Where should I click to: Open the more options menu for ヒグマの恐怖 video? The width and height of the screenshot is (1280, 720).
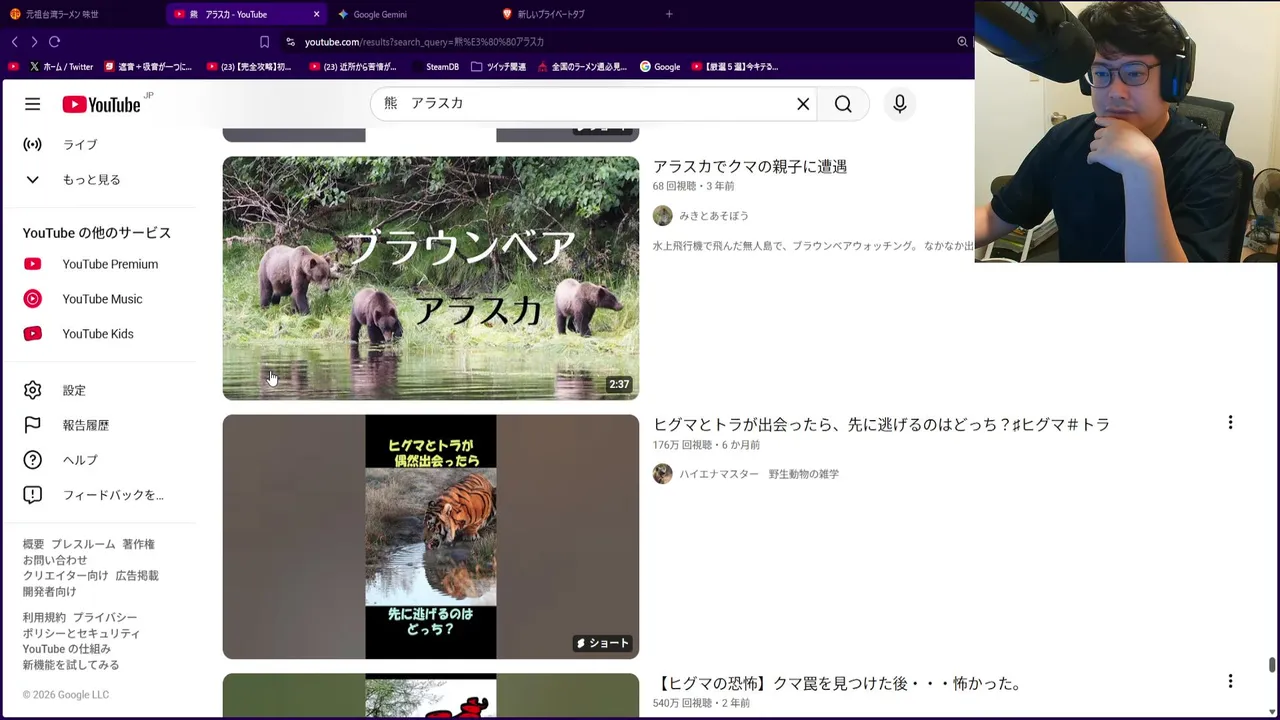point(1230,681)
